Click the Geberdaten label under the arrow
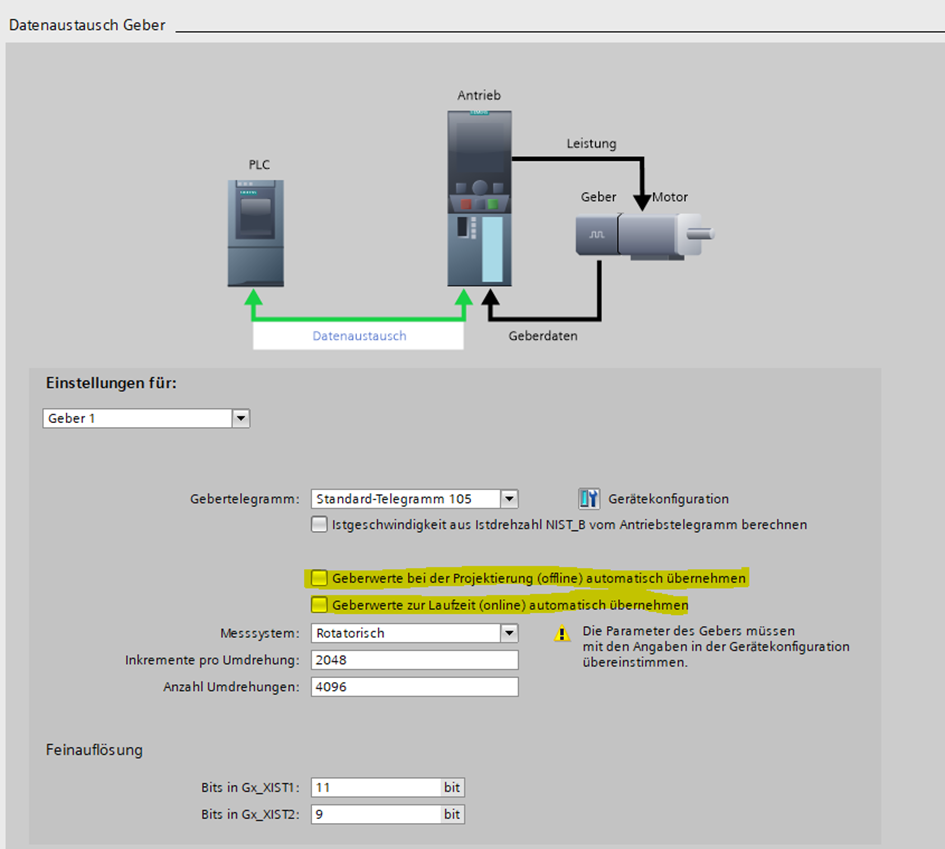945x849 pixels. click(542, 336)
